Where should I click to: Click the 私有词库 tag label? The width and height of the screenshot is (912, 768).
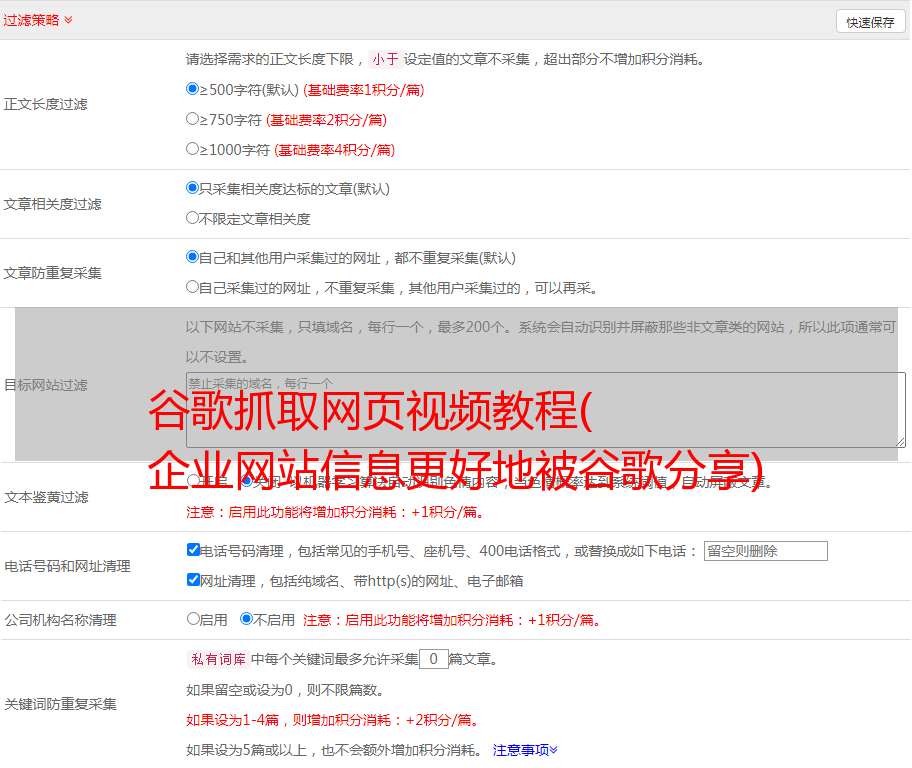(x=217, y=659)
